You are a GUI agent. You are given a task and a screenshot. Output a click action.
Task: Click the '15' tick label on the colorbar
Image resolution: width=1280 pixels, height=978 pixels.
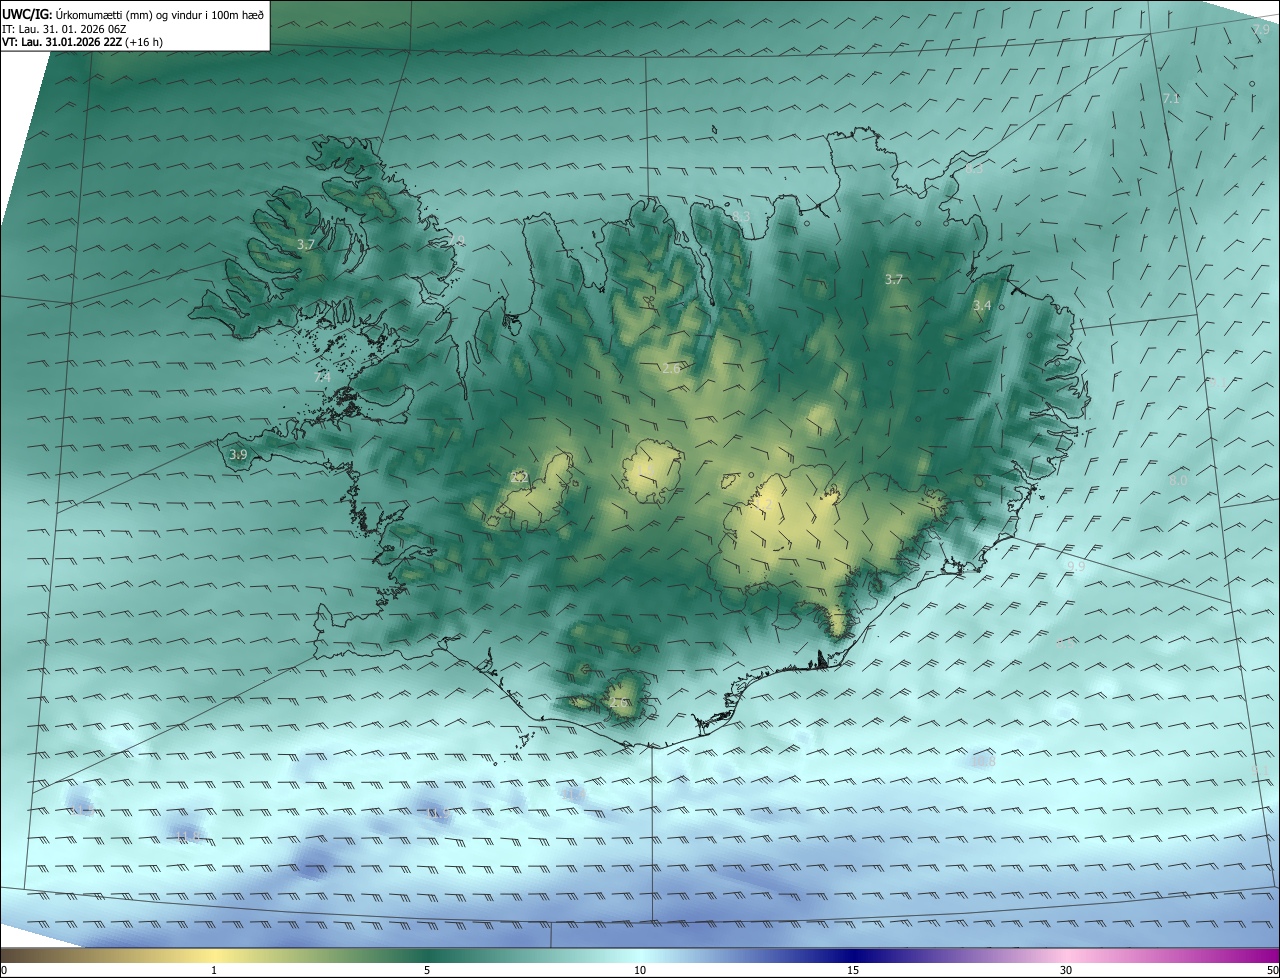pos(853,970)
